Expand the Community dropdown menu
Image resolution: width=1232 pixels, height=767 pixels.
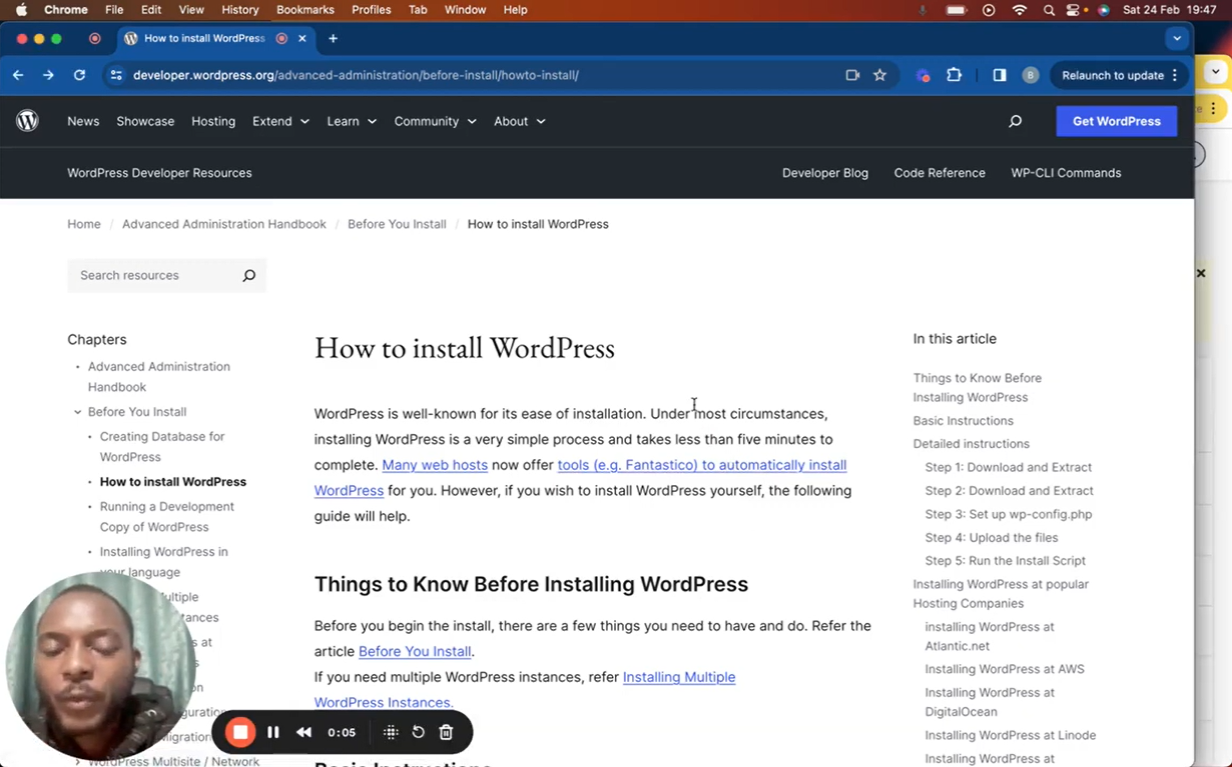pyautogui.click(x=435, y=121)
